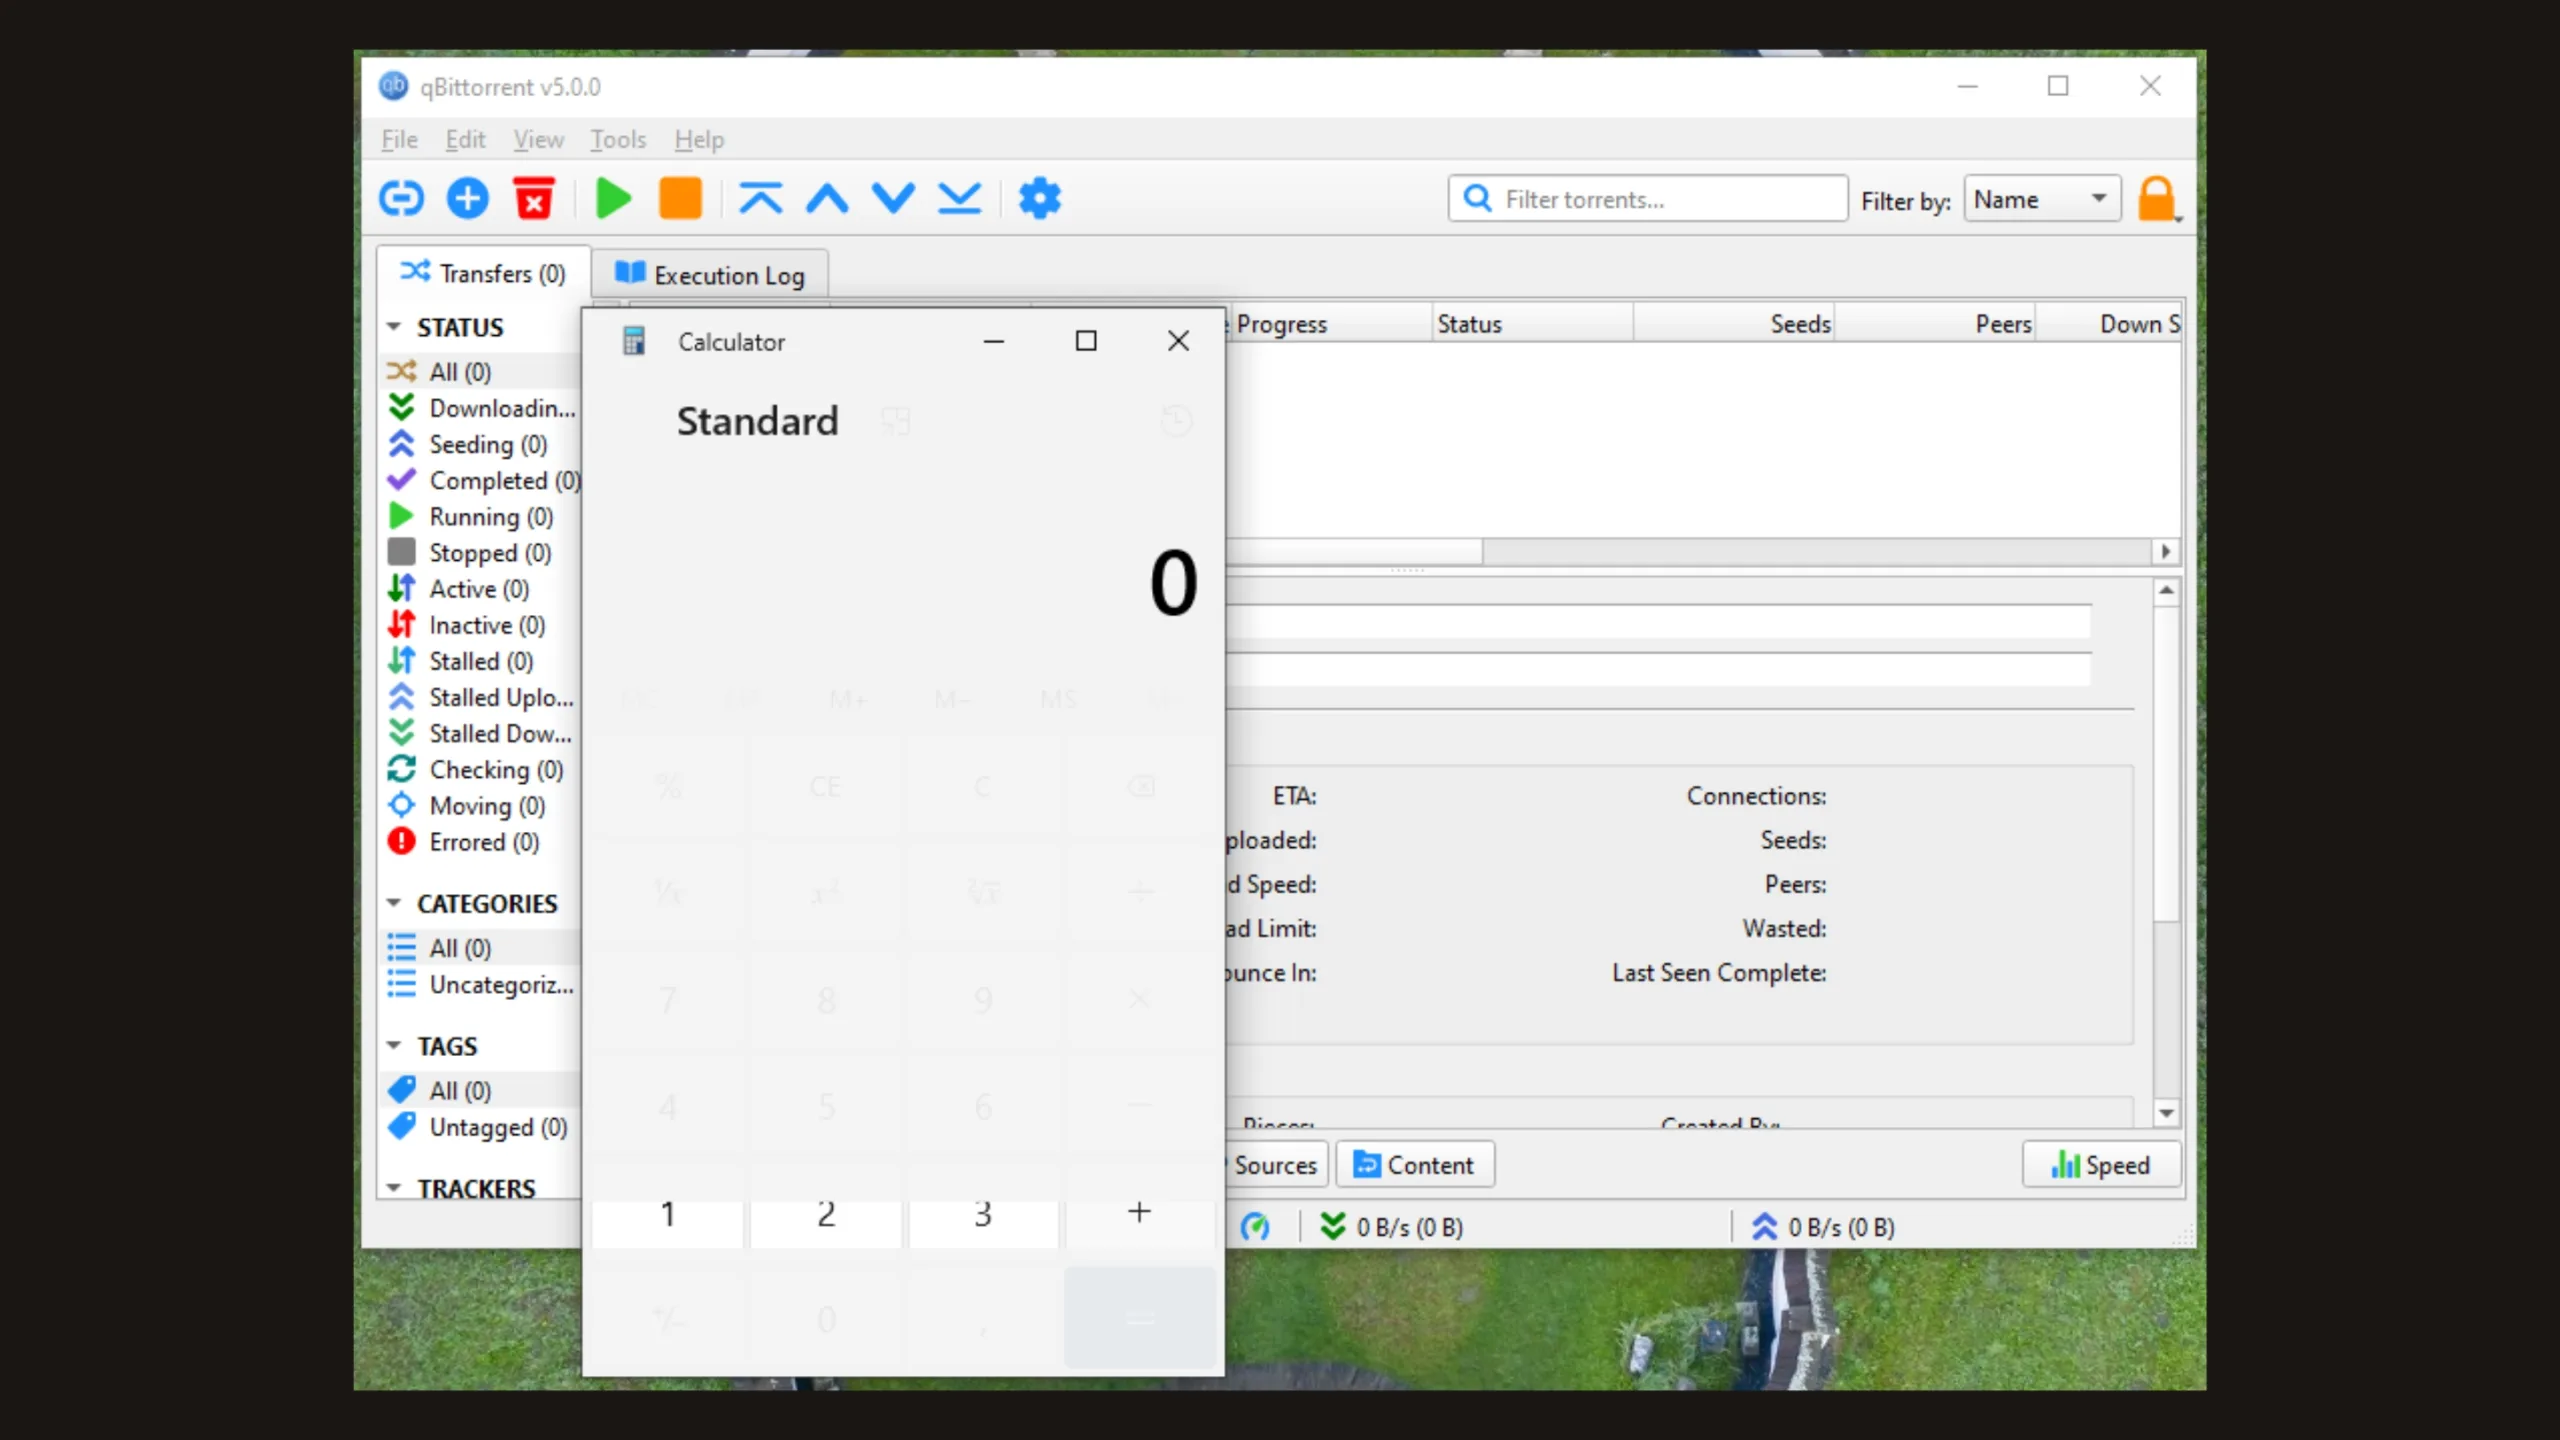Click the details panel scroll down arrow

point(2166,1112)
